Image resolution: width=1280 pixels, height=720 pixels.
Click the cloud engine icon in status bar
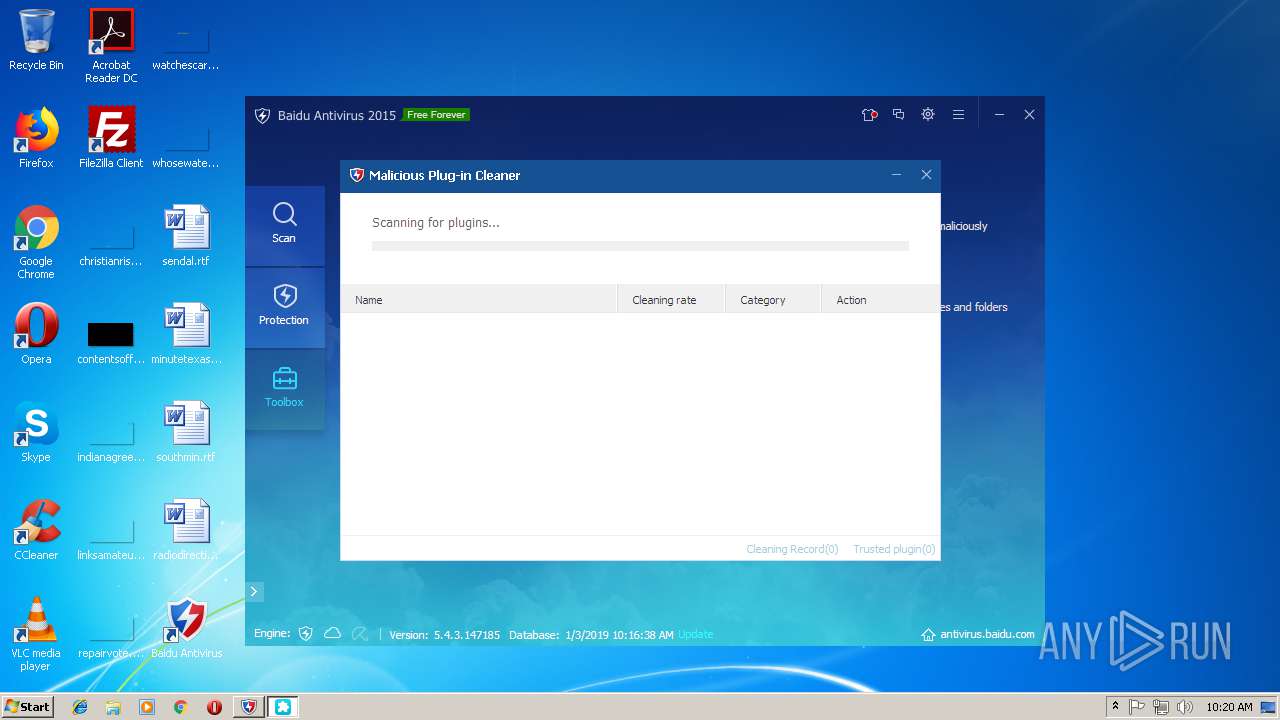[332, 634]
